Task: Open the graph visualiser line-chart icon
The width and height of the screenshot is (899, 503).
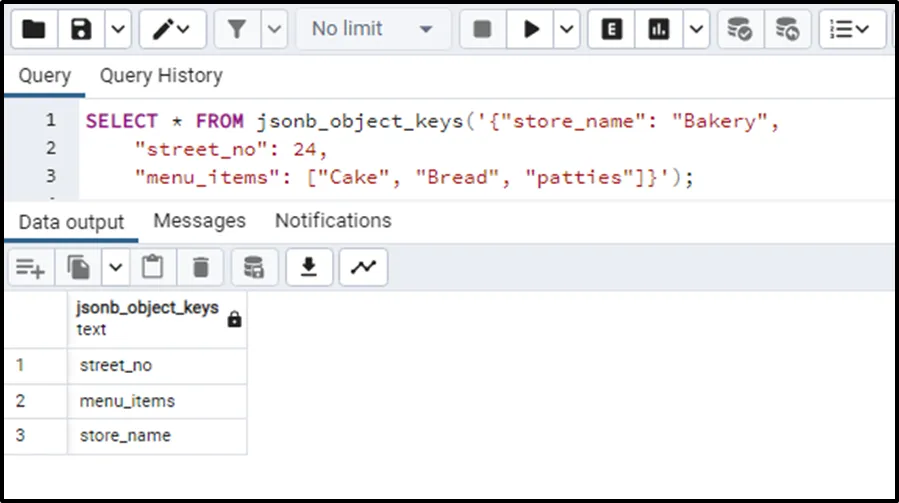Action: 363,267
